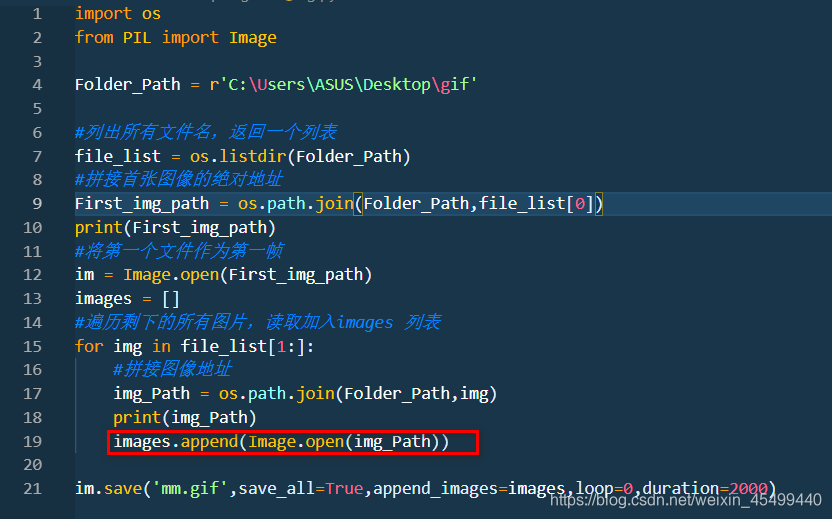
Task: Click 'for img in file_list[1:]:' line
Action: click(x=194, y=347)
